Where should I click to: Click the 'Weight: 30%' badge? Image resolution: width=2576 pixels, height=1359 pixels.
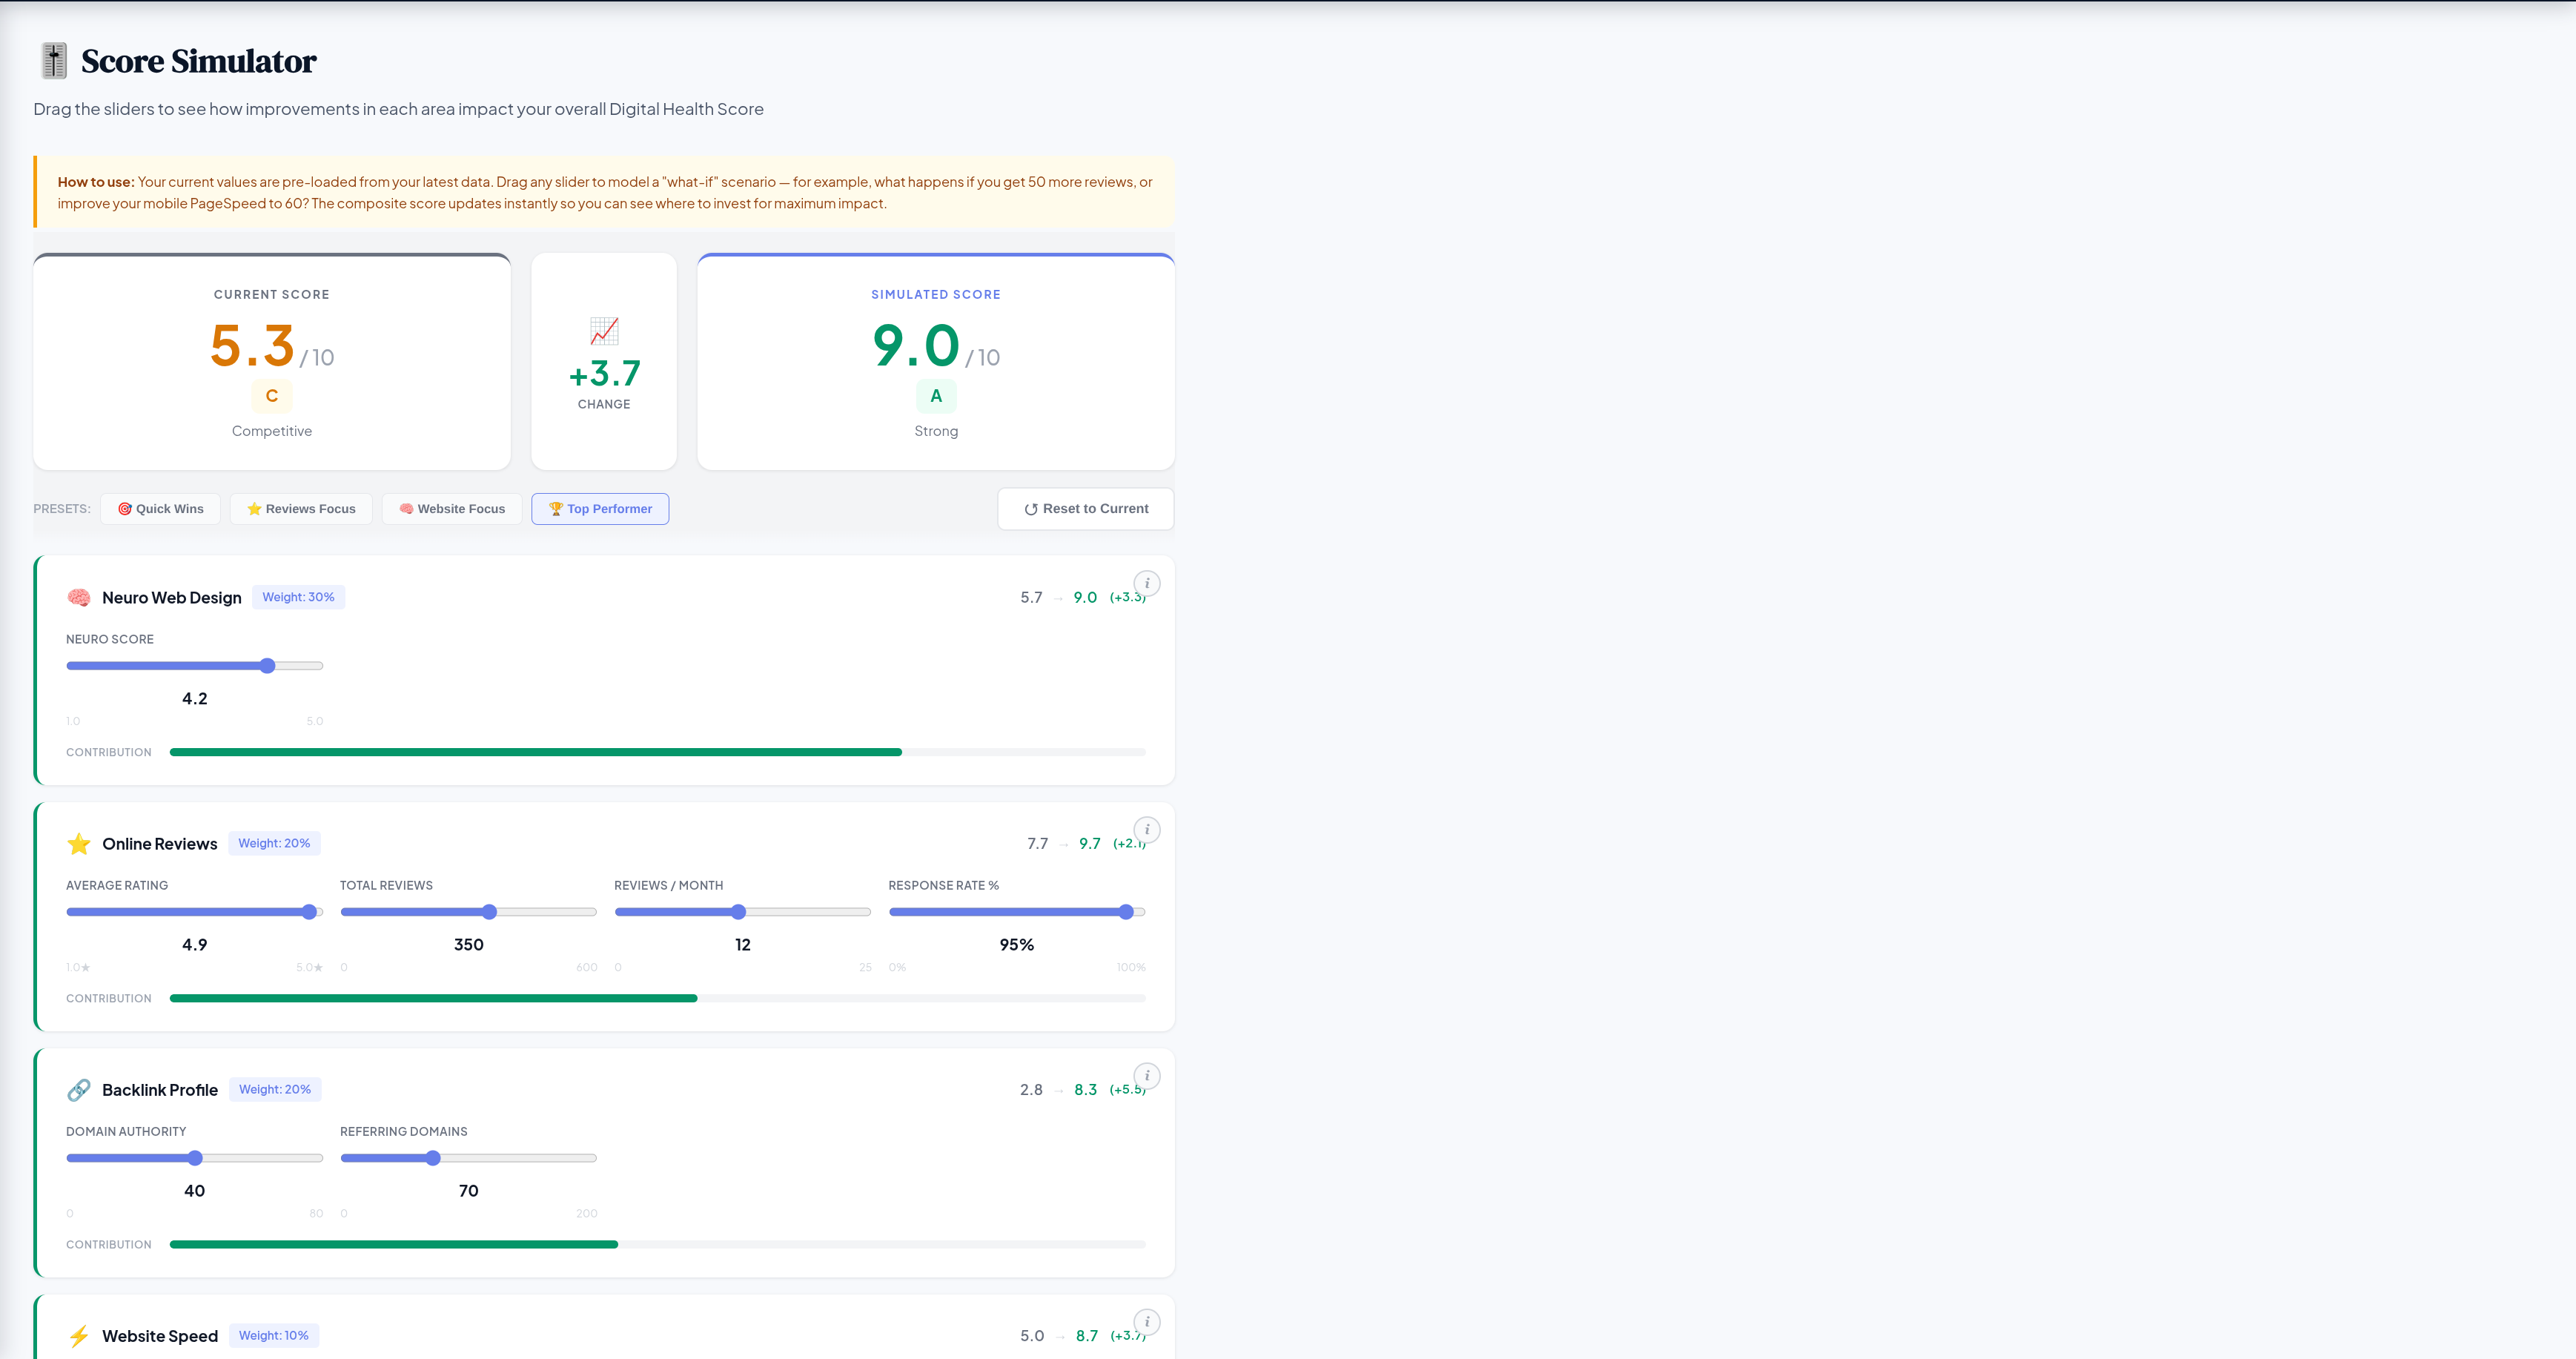298,597
